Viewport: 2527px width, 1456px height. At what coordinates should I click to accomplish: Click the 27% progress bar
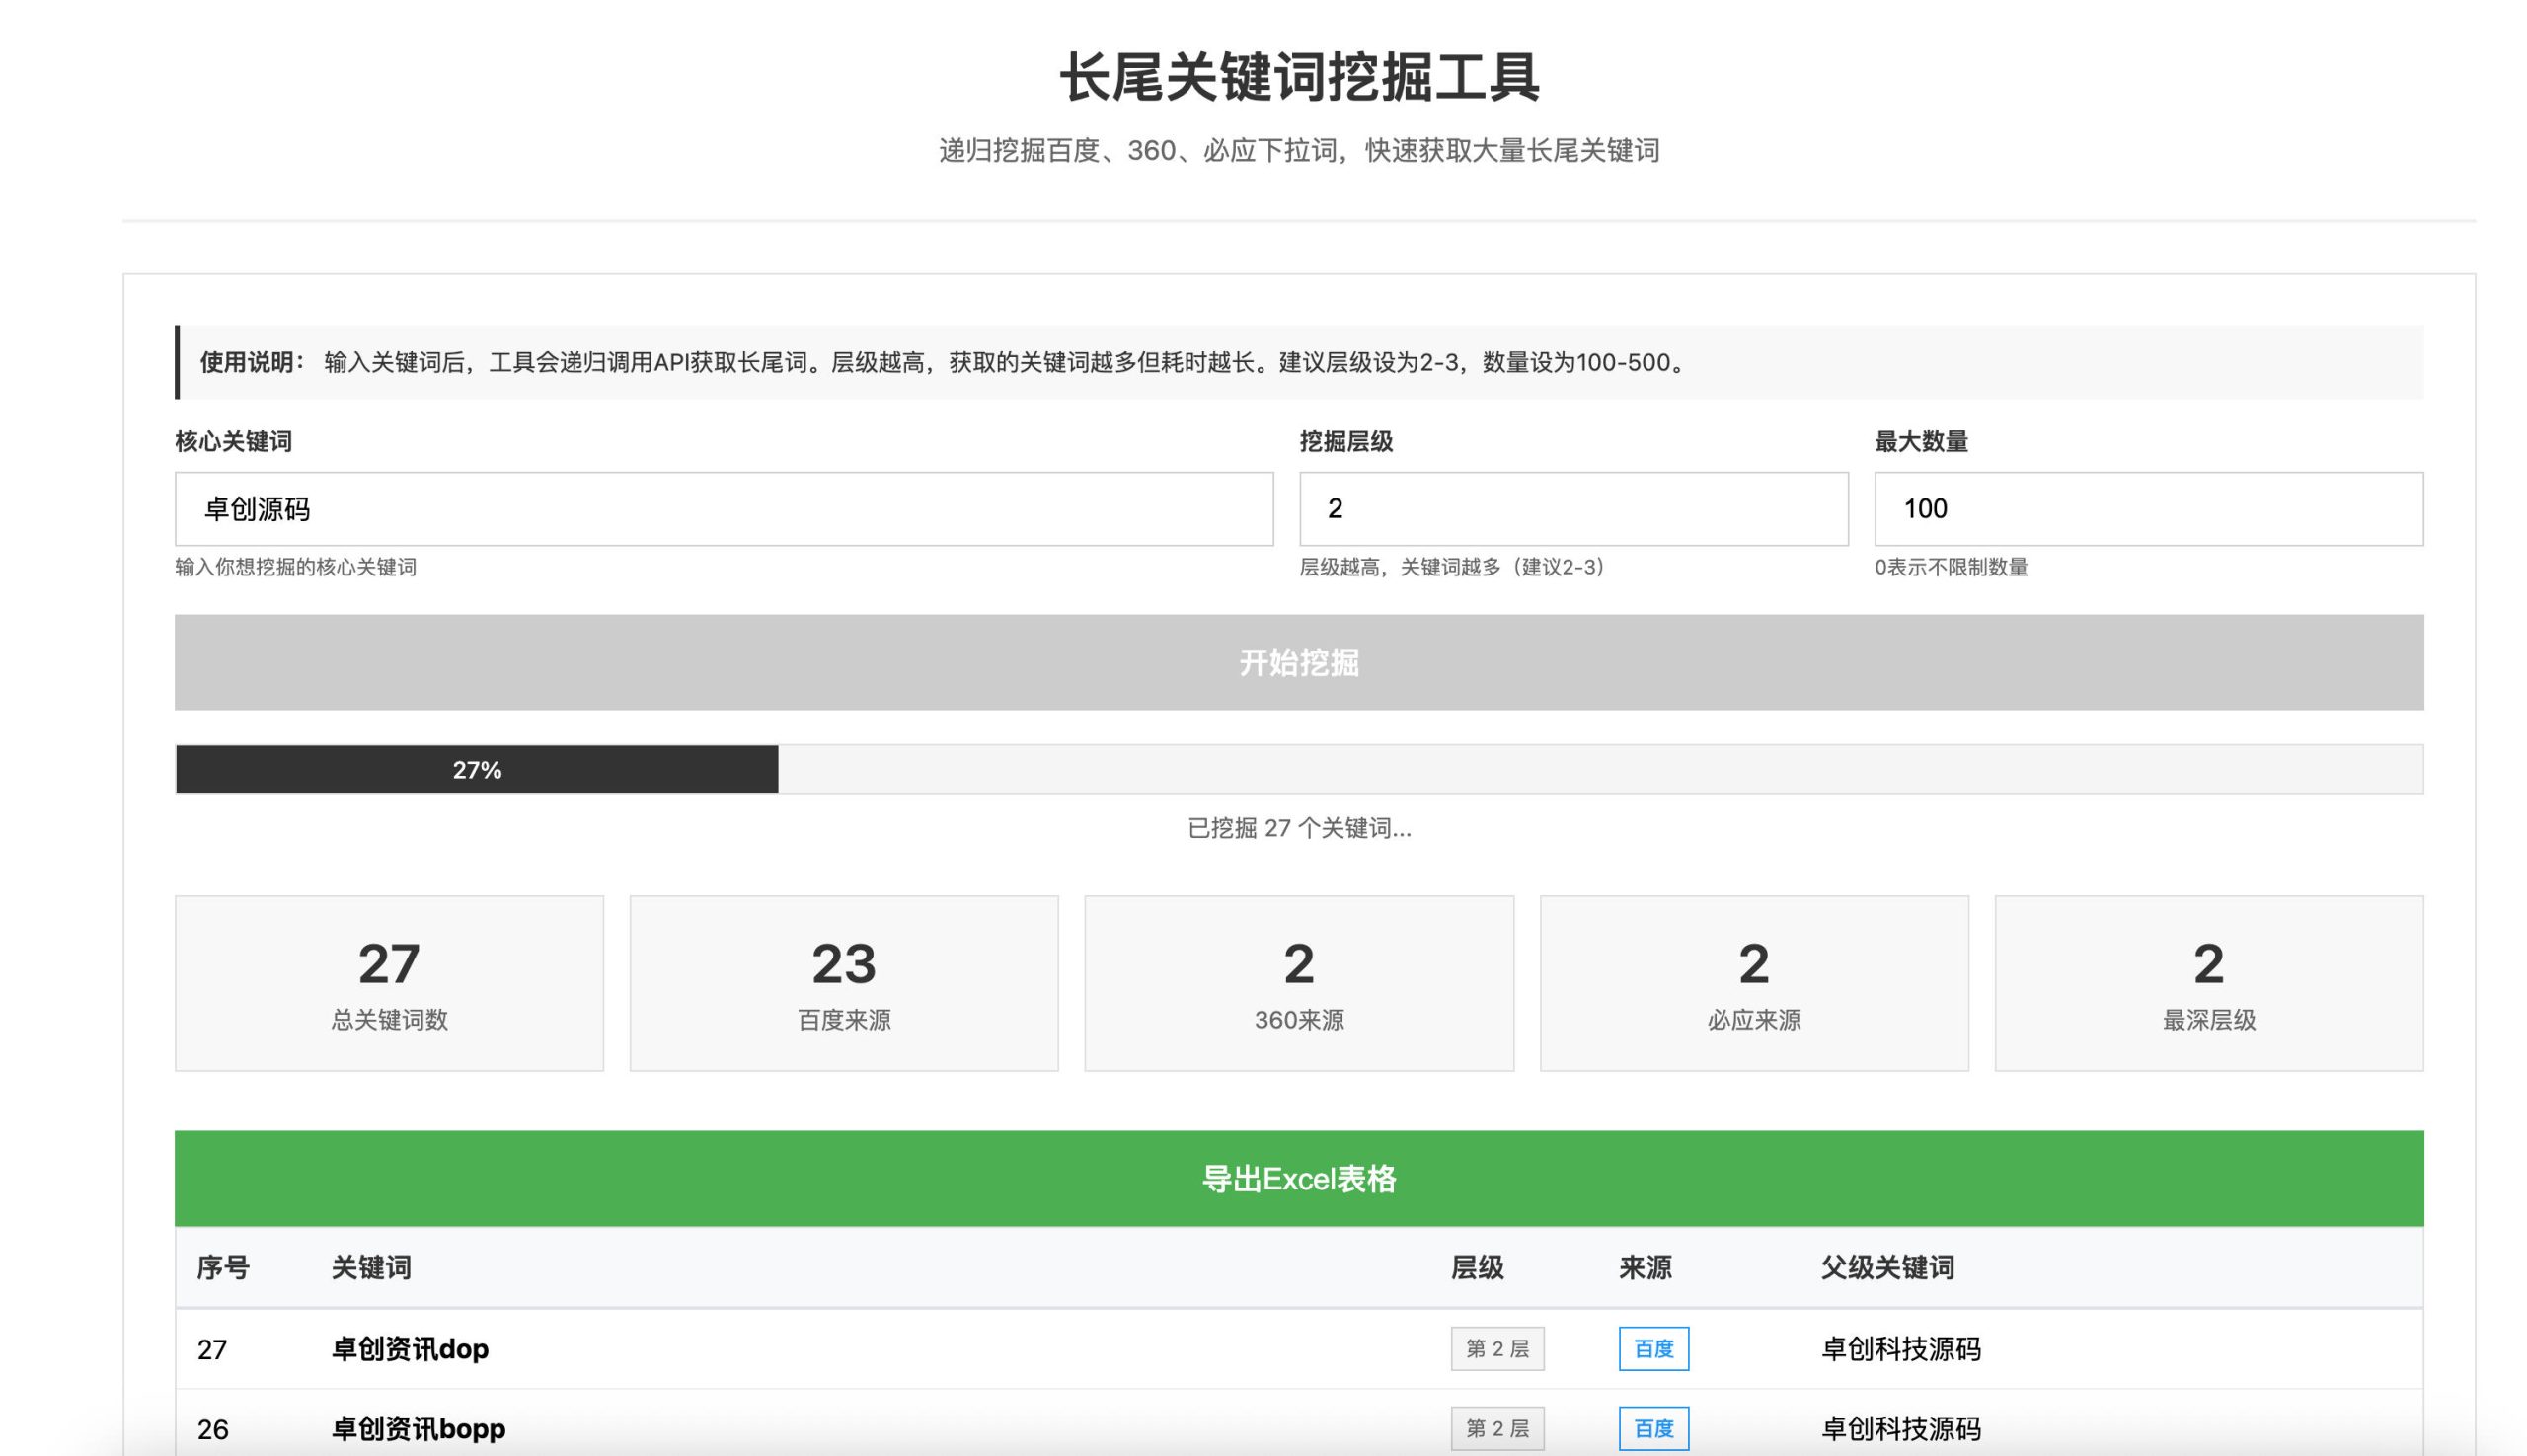1299,769
